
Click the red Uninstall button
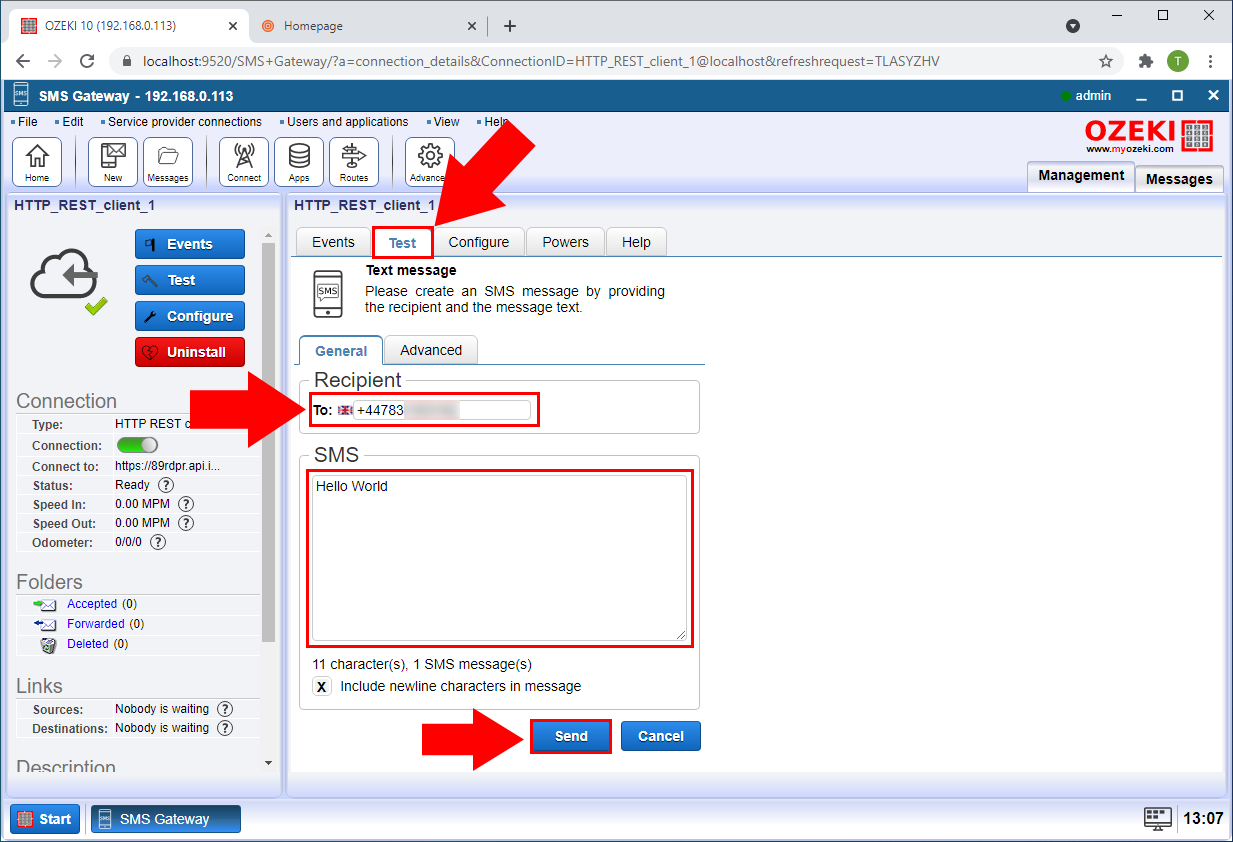click(x=190, y=352)
